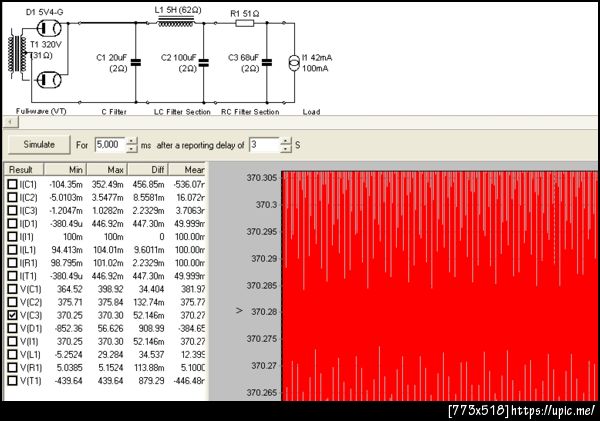Click the T1 320V label
600x421 pixels.
tap(46, 44)
